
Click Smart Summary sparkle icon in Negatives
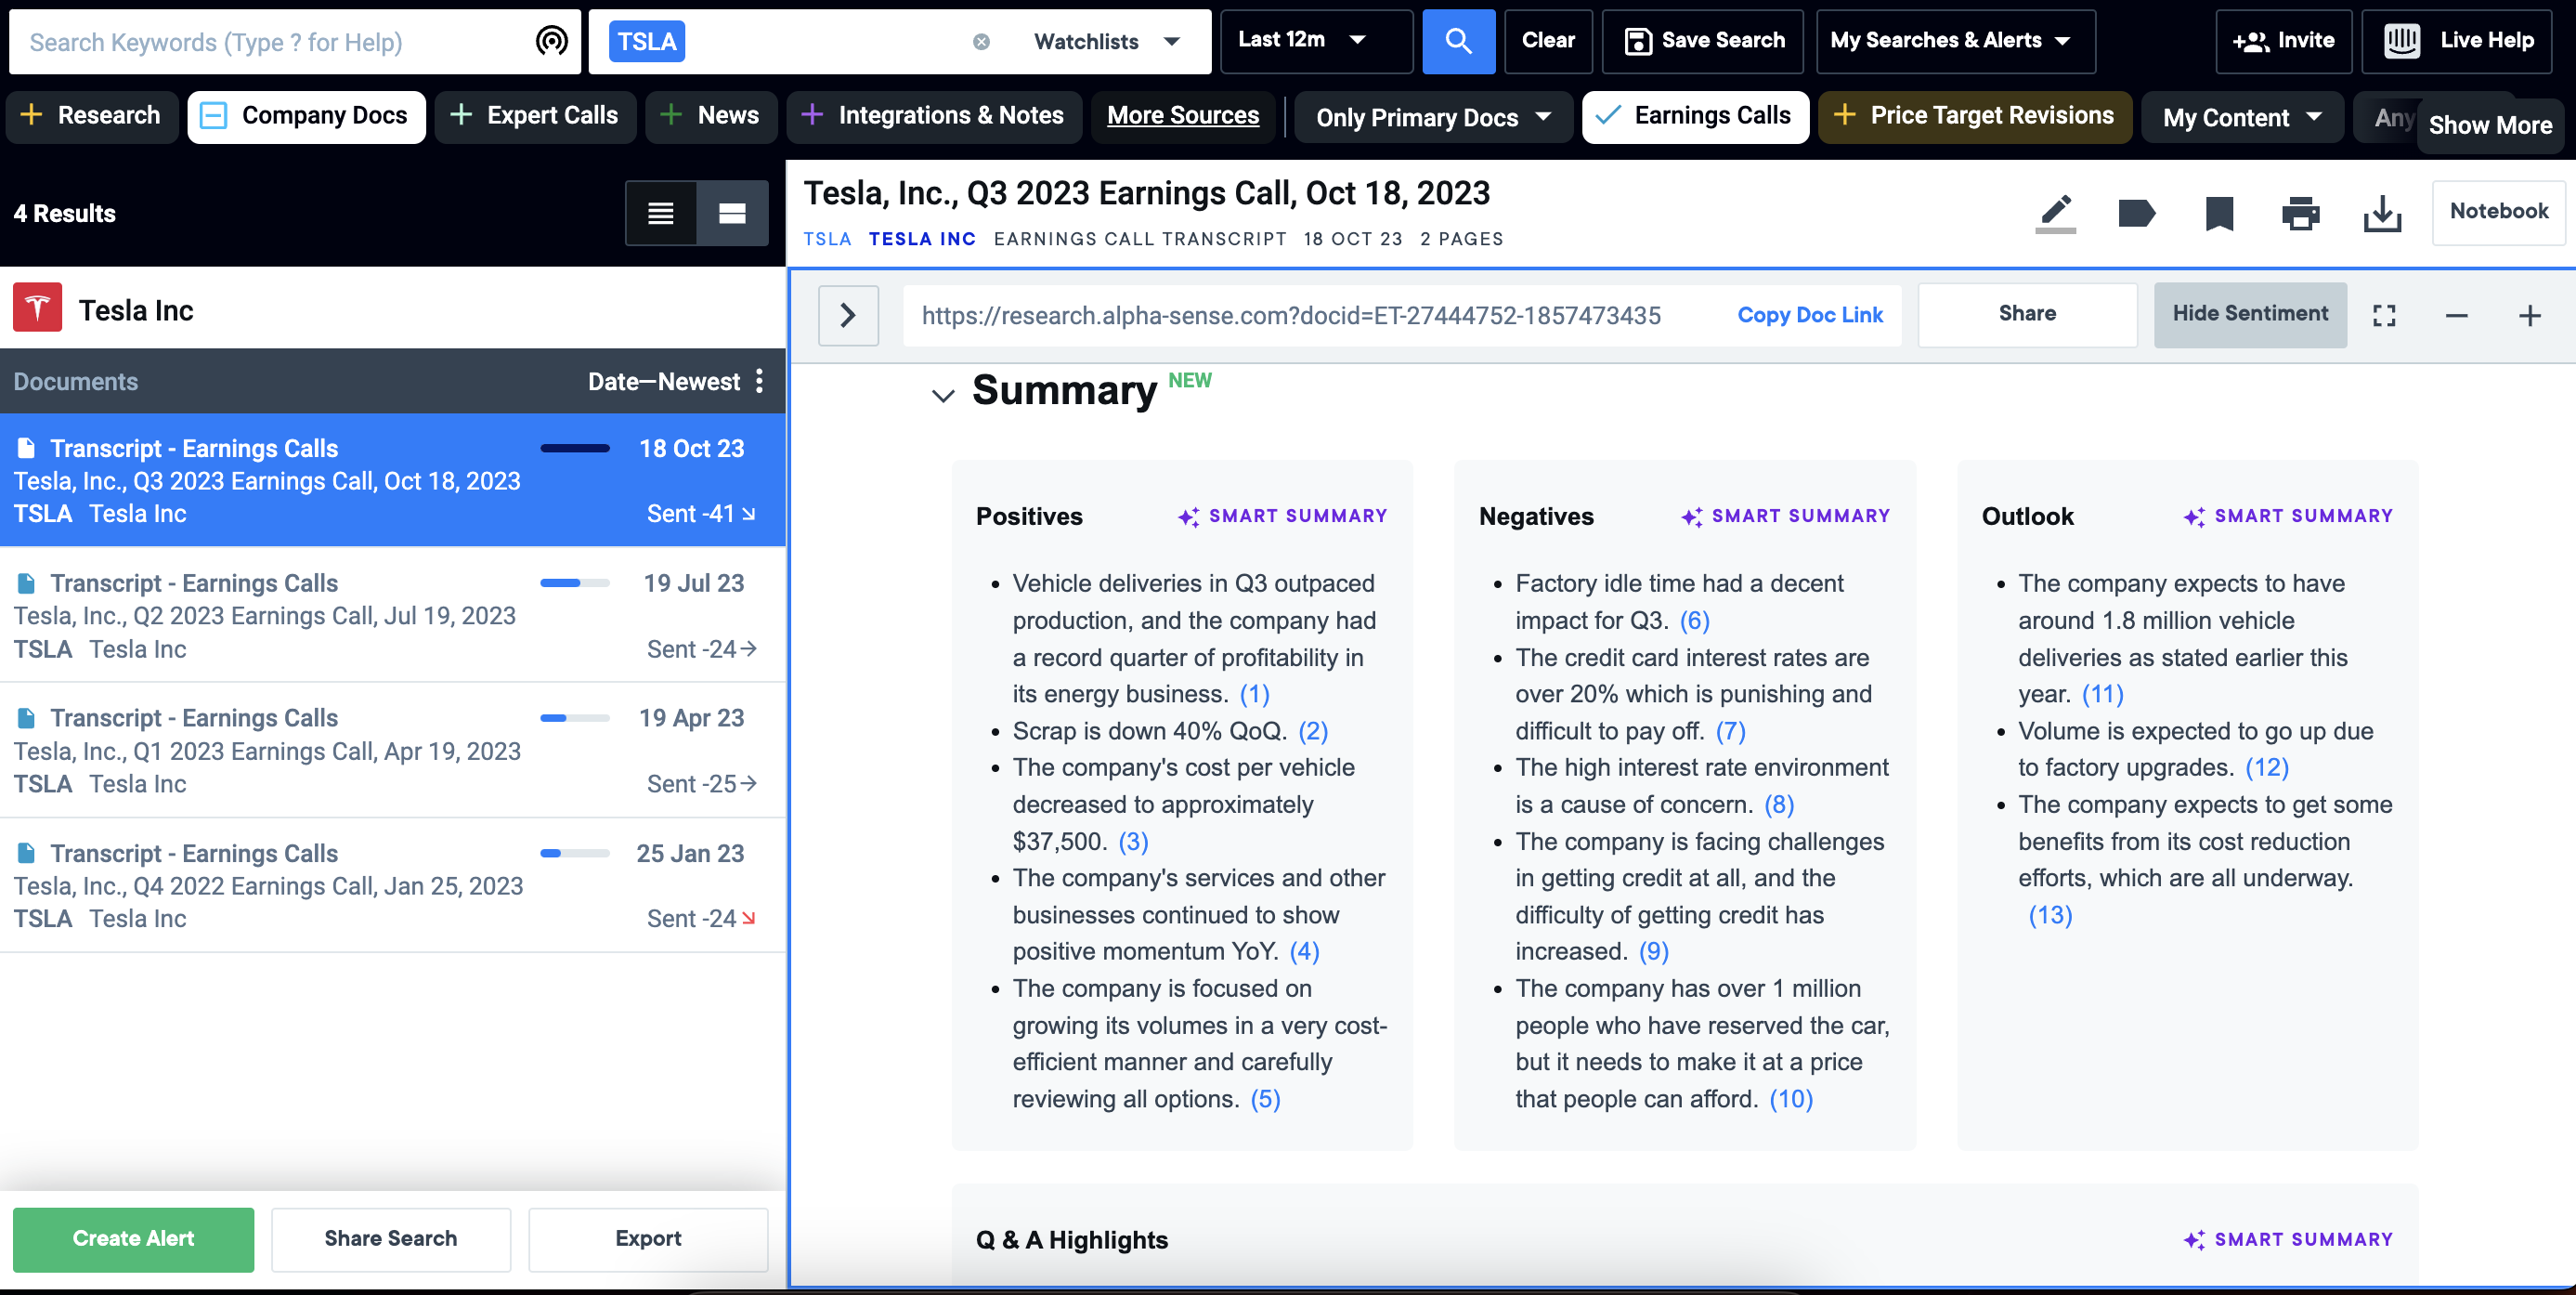click(x=1691, y=517)
